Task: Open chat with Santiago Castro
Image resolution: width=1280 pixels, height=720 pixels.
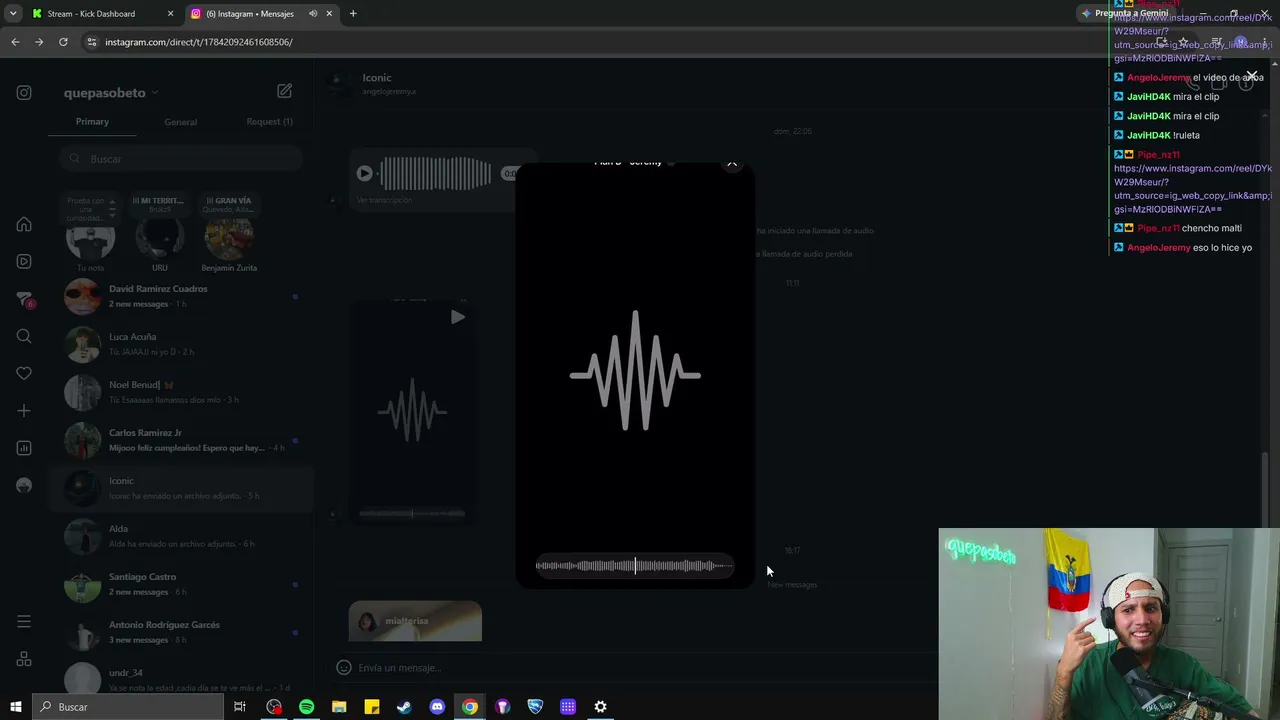Action: 180,584
